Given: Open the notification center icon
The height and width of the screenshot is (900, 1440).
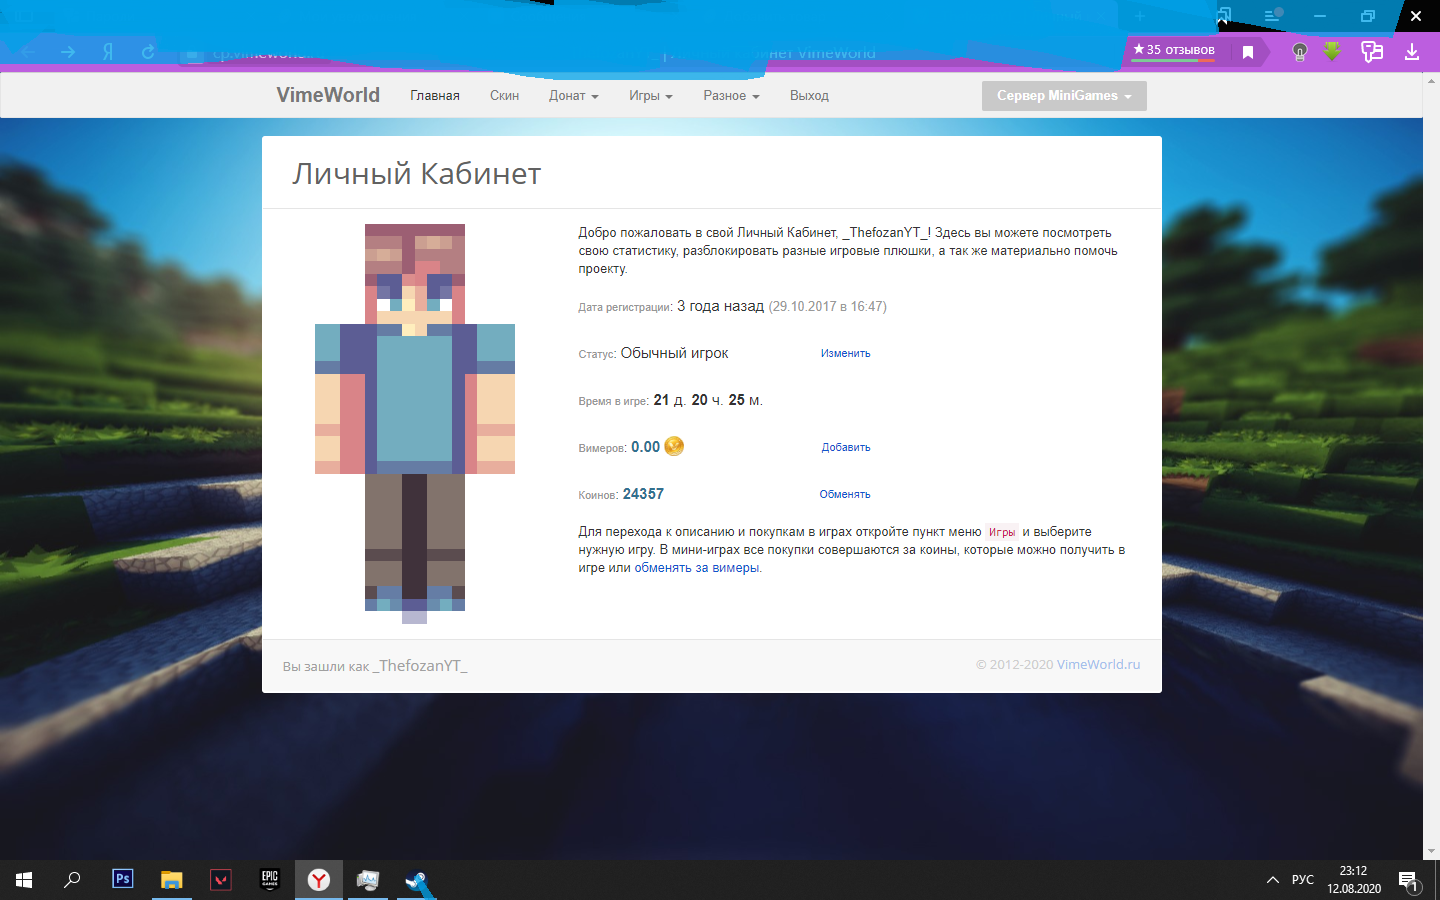Looking at the screenshot, I should [1408, 880].
